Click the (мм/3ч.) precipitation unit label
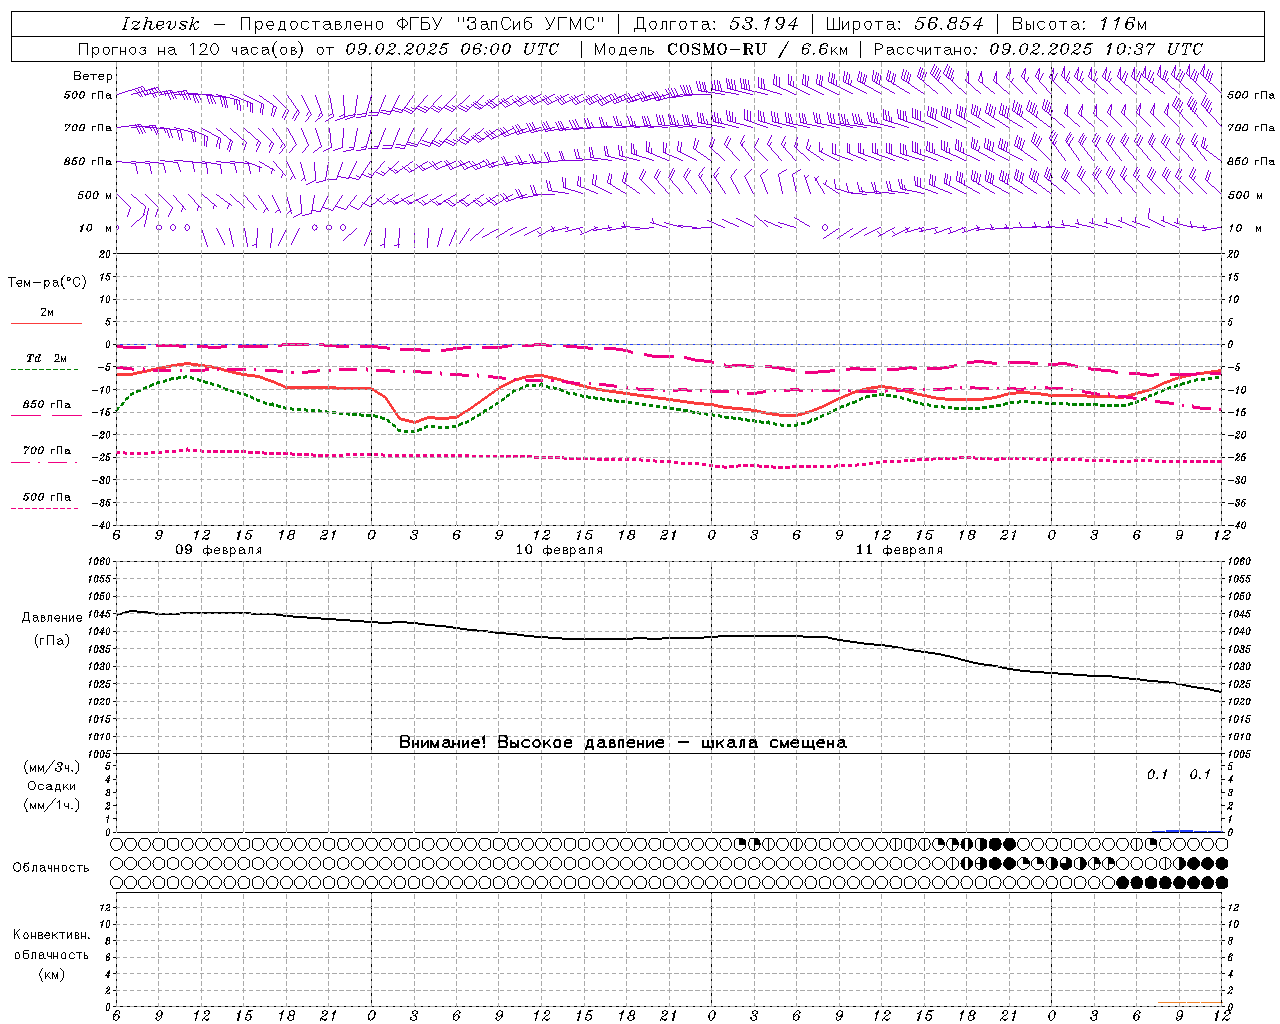 click(52, 767)
